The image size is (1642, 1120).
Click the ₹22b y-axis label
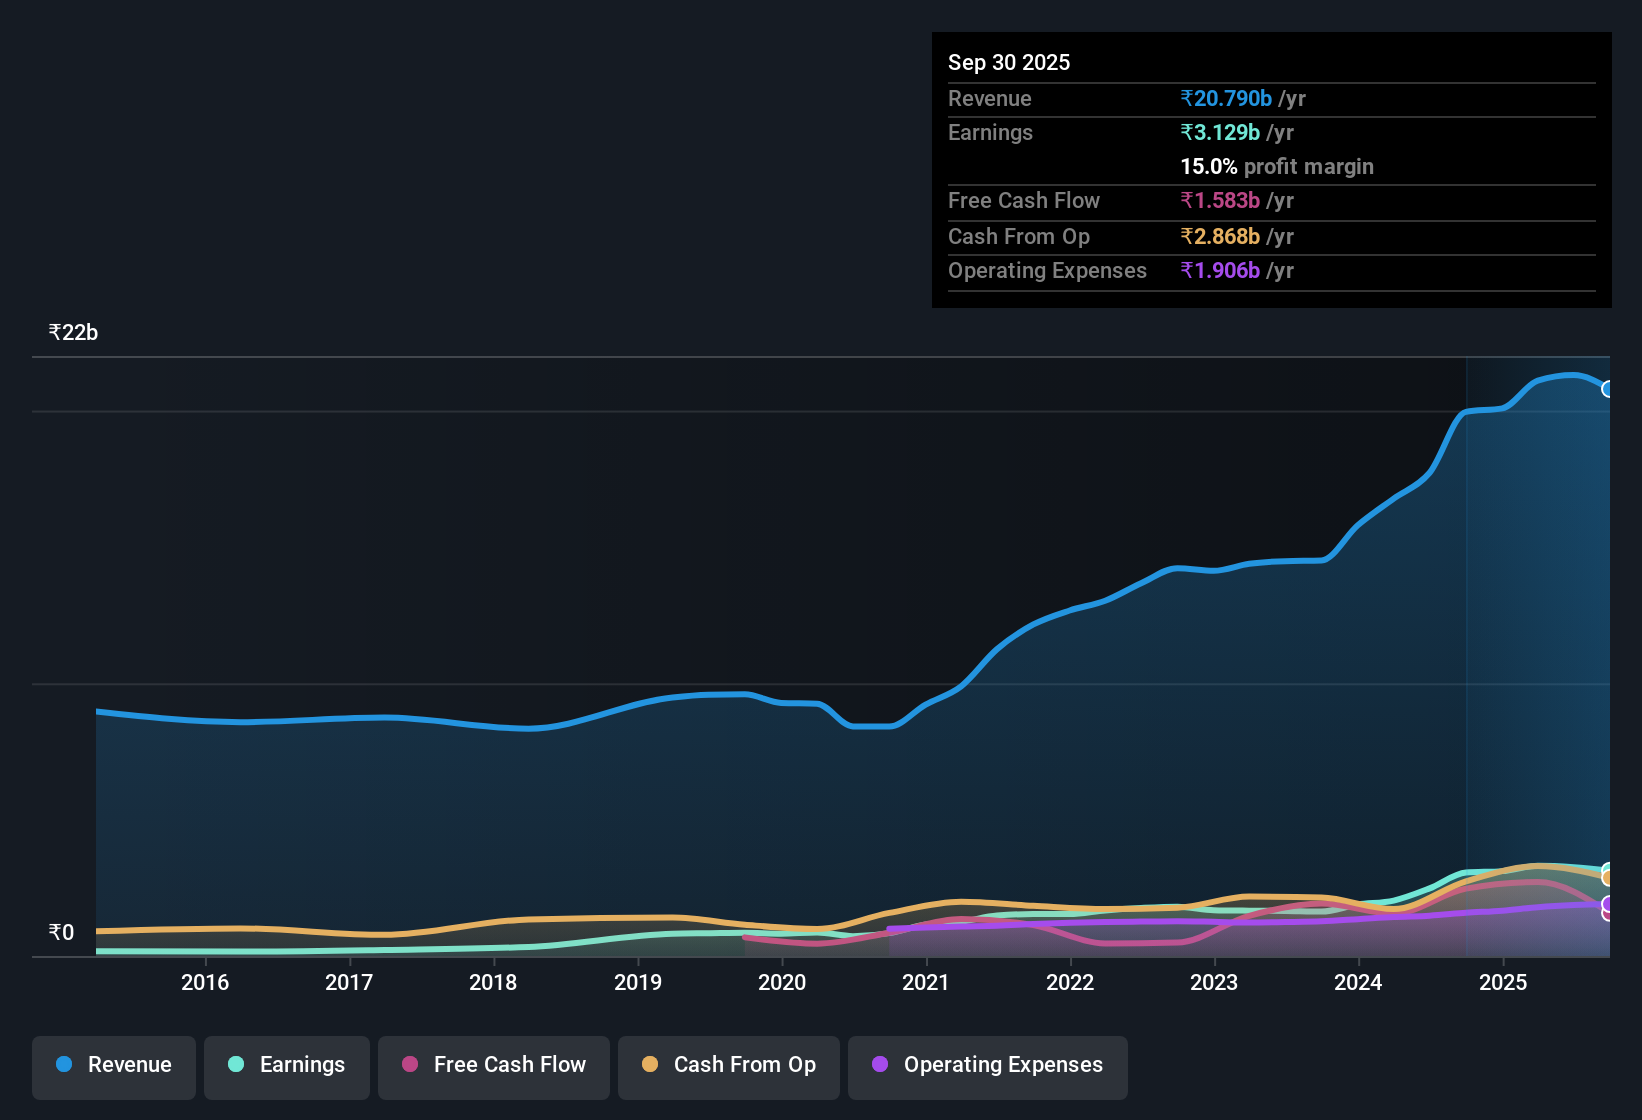click(72, 332)
